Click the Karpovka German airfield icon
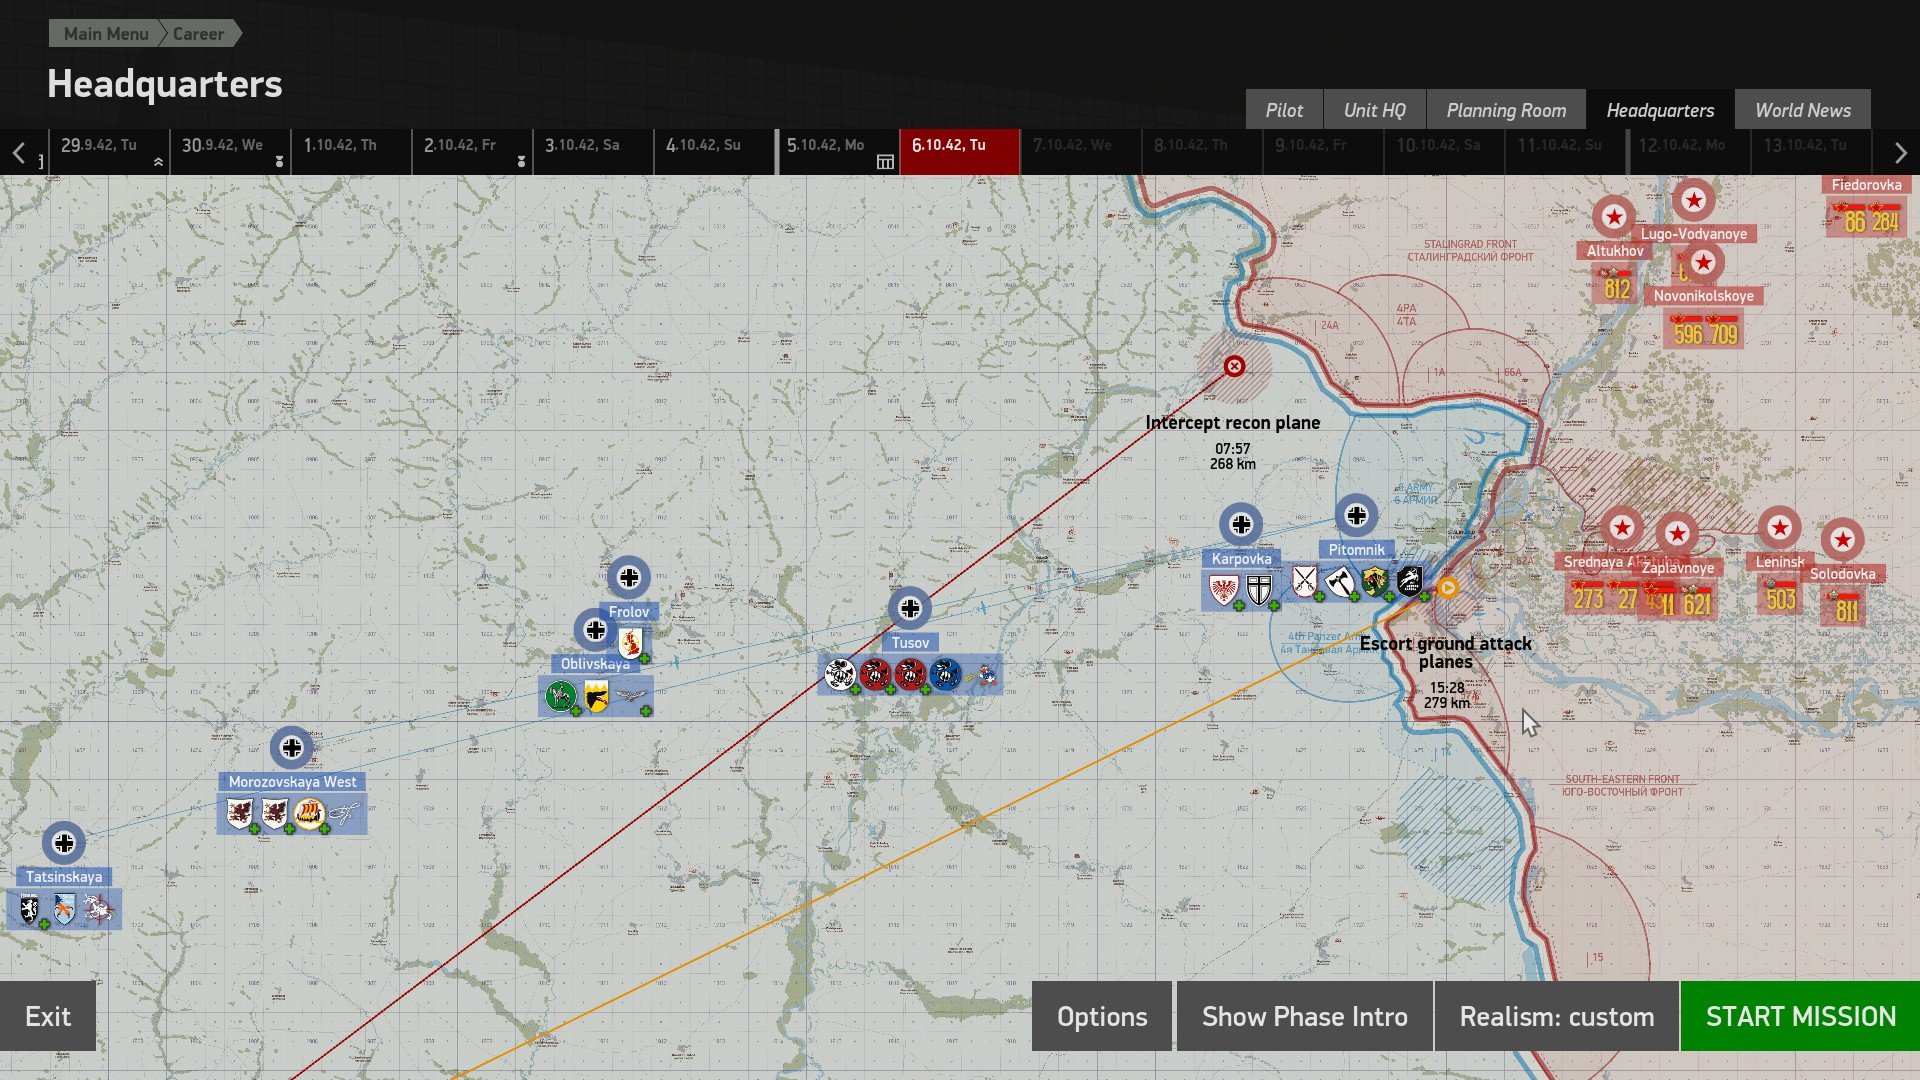Viewport: 1920px width, 1080px height. 1241,524
